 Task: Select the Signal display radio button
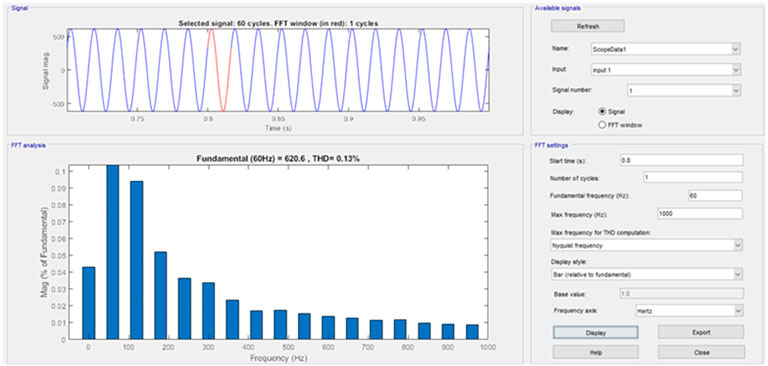pyautogui.click(x=602, y=111)
